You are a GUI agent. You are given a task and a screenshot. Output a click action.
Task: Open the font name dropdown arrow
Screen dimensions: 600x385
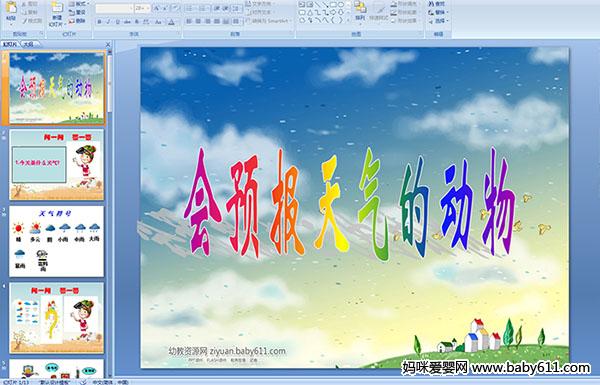click(x=131, y=8)
